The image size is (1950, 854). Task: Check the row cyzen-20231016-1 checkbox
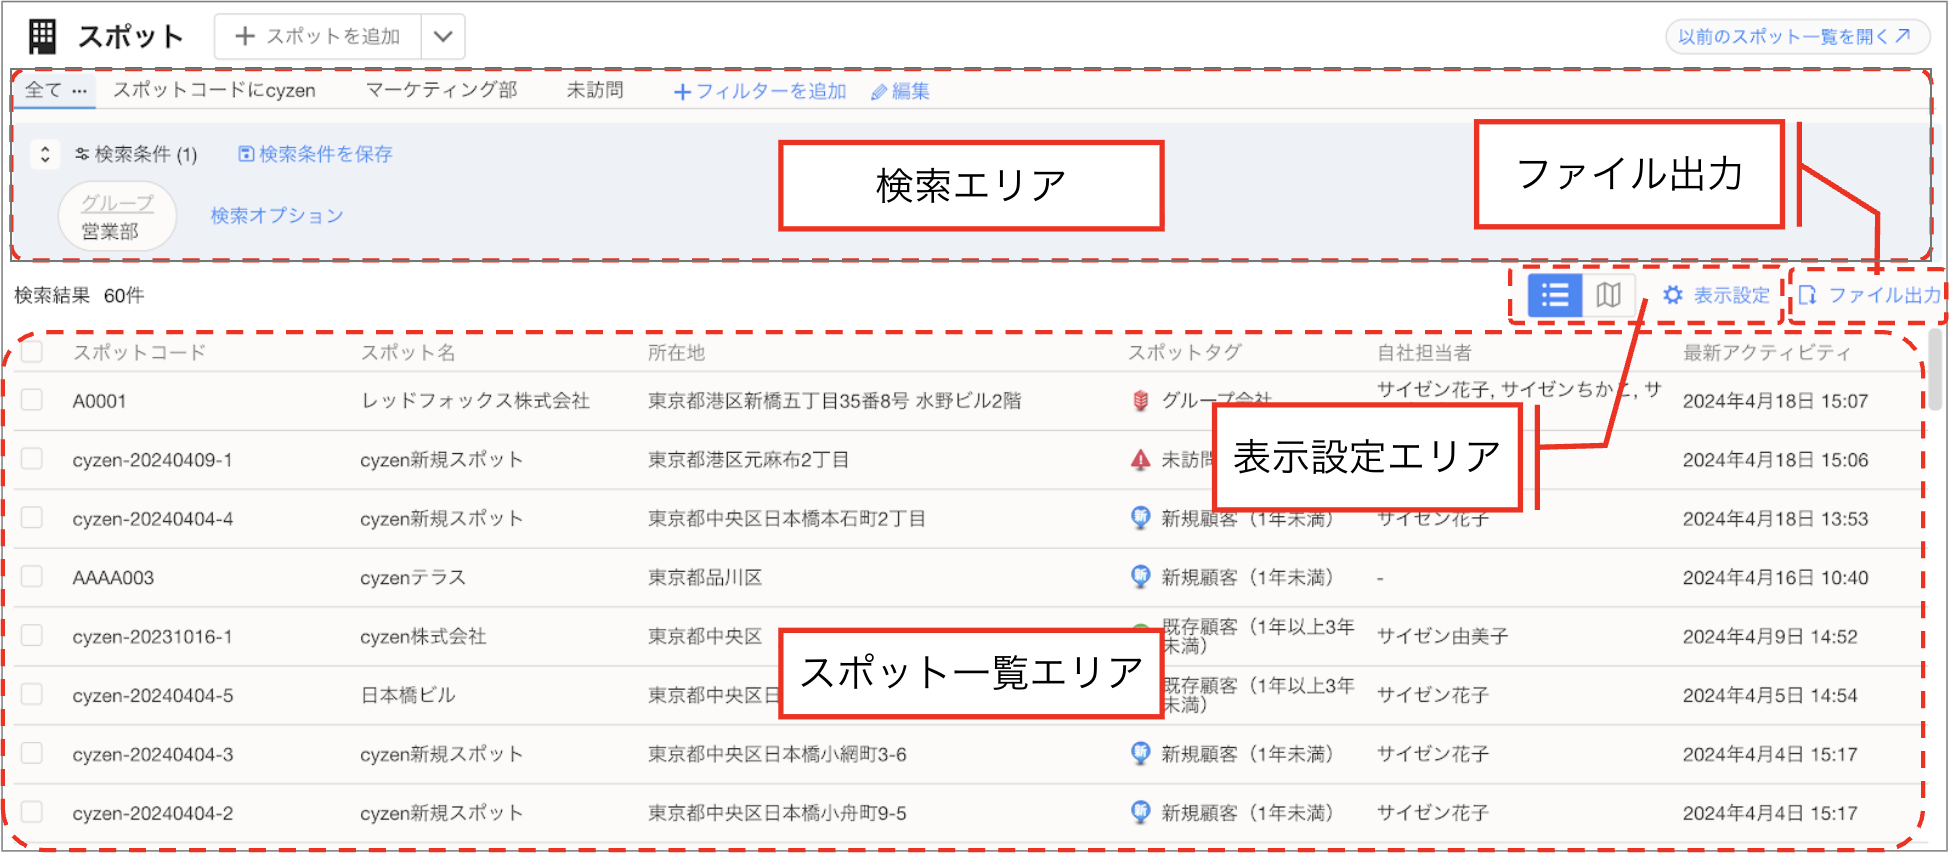32,636
